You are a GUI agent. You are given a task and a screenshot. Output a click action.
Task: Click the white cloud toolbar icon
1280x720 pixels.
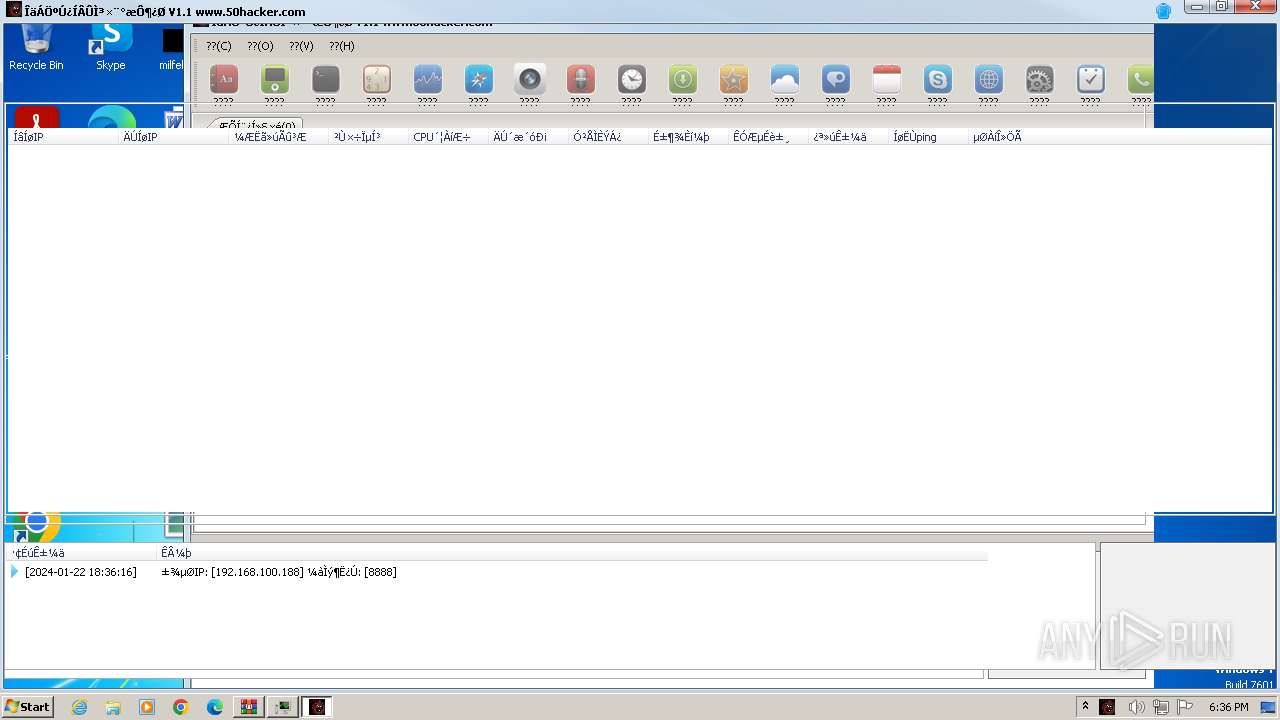784,79
